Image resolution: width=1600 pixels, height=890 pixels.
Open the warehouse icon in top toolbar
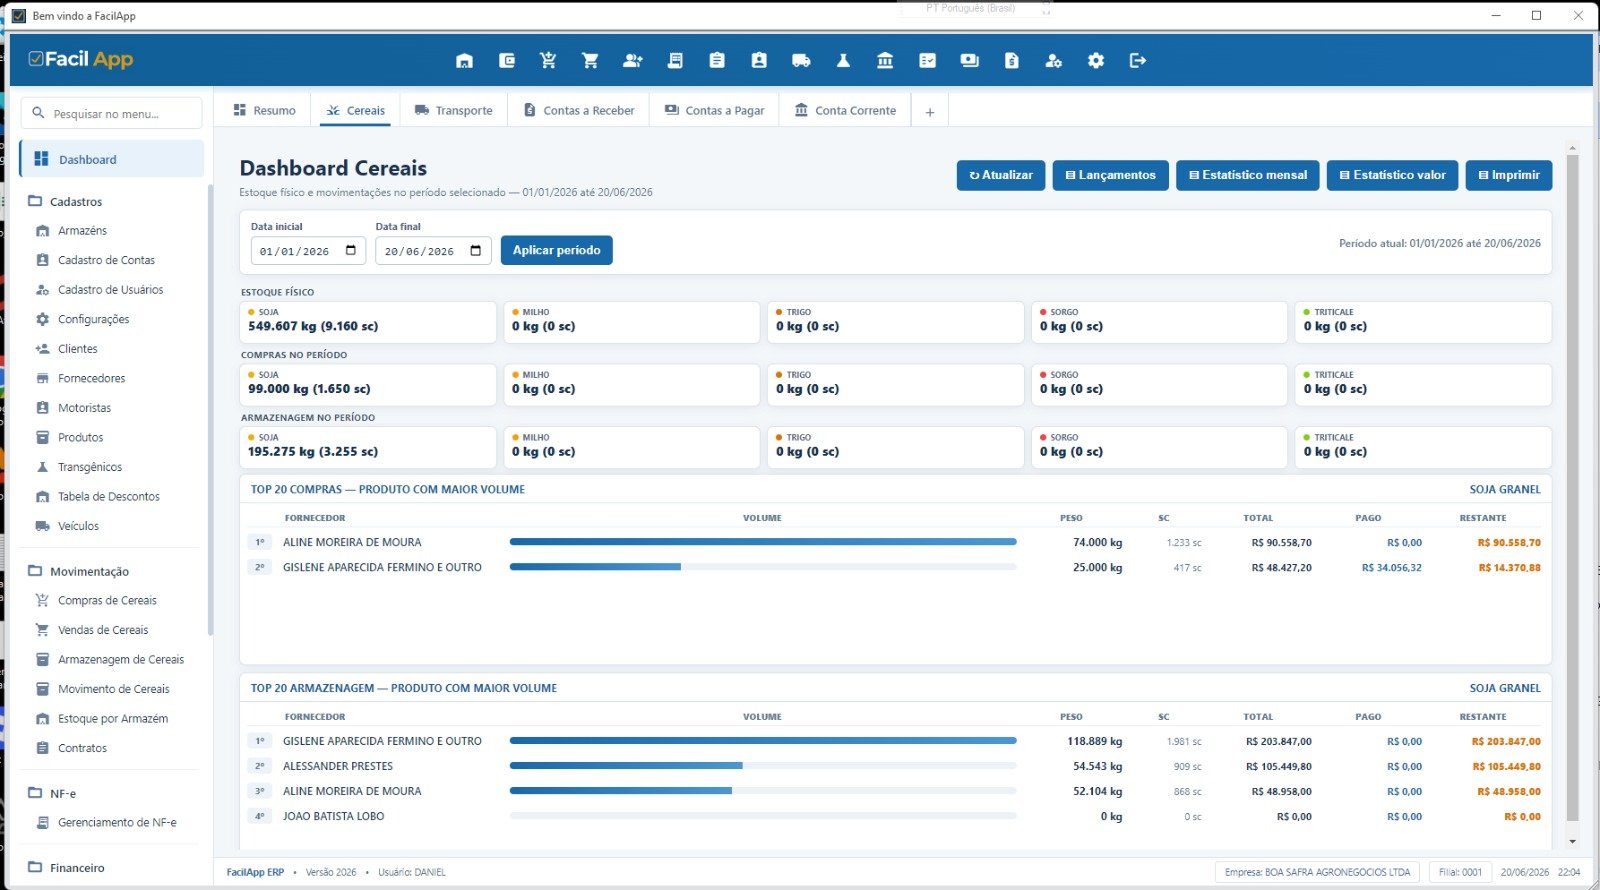pyautogui.click(x=464, y=61)
